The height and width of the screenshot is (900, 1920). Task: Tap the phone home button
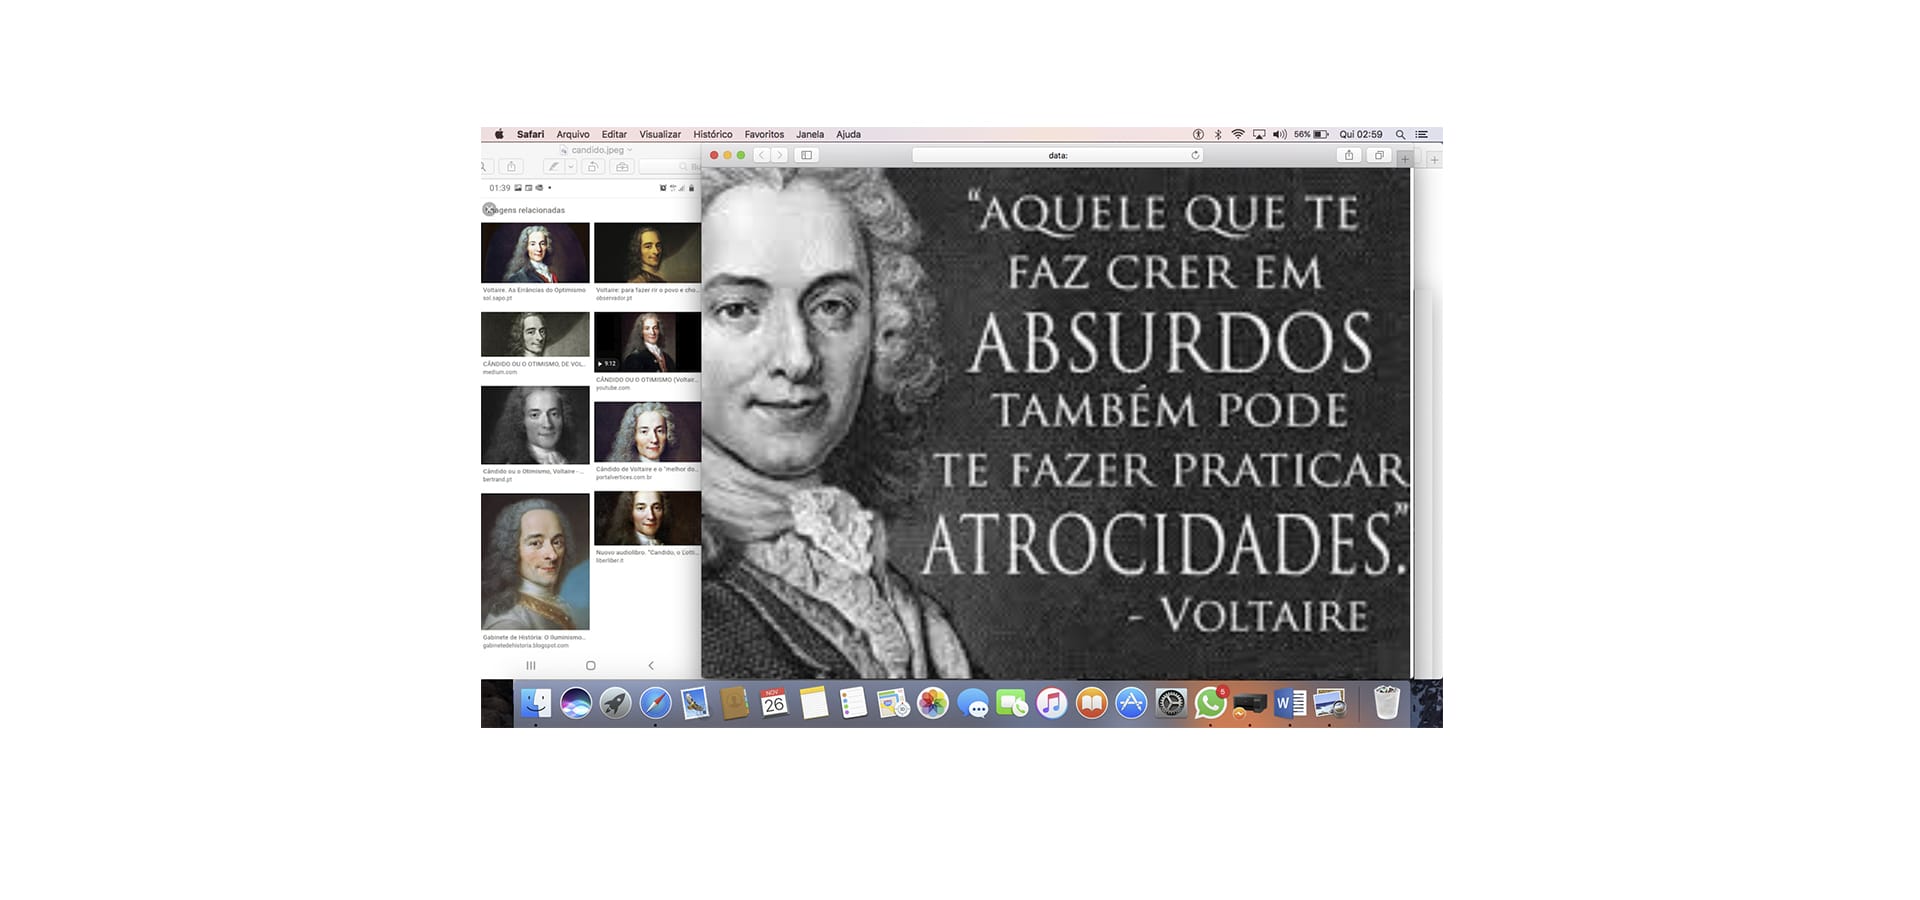click(x=590, y=665)
